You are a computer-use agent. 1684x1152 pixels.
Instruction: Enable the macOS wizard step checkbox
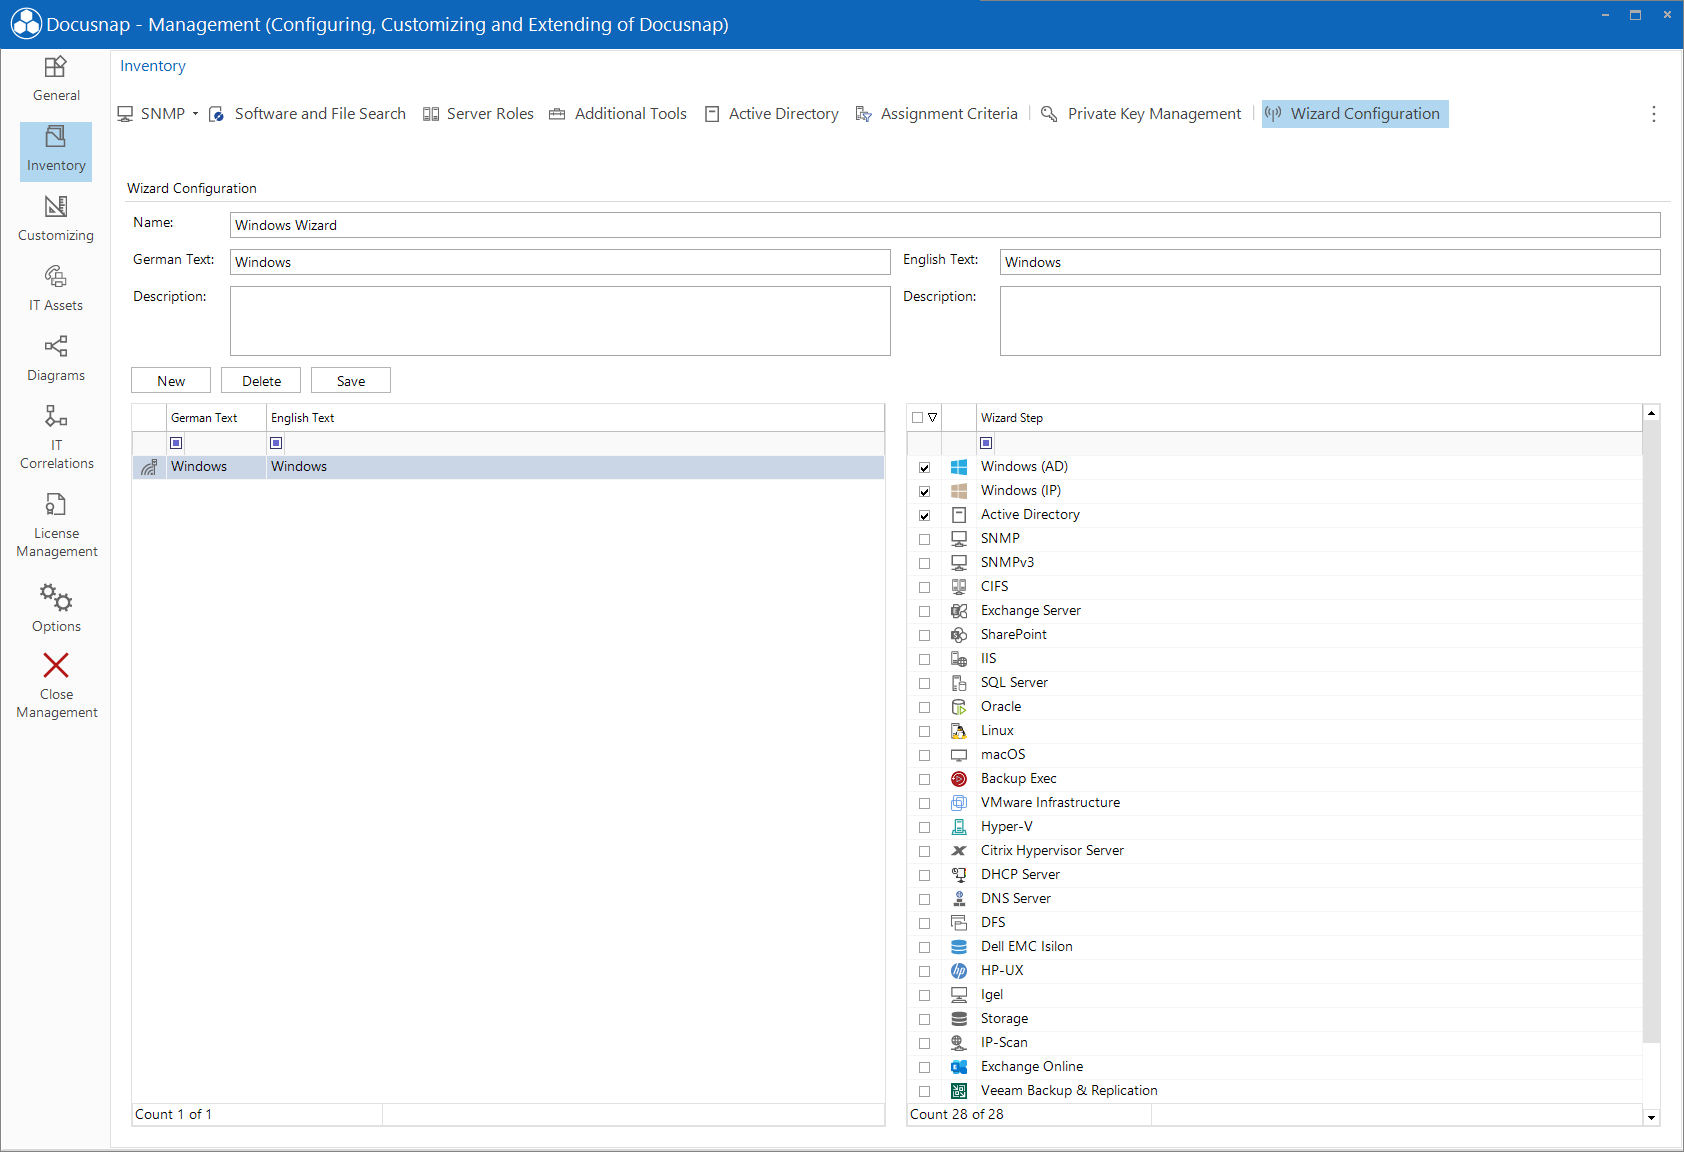pyautogui.click(x=925, y=755)
